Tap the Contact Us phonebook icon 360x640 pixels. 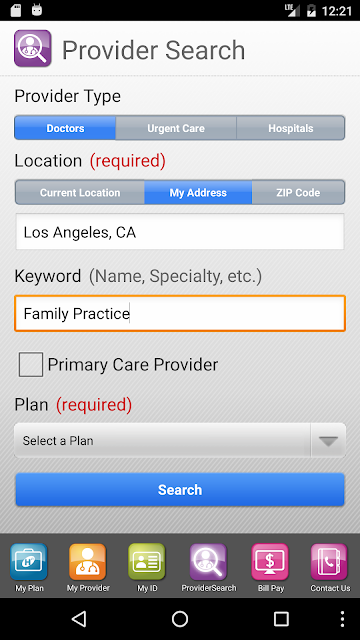(x=329, y=562)
